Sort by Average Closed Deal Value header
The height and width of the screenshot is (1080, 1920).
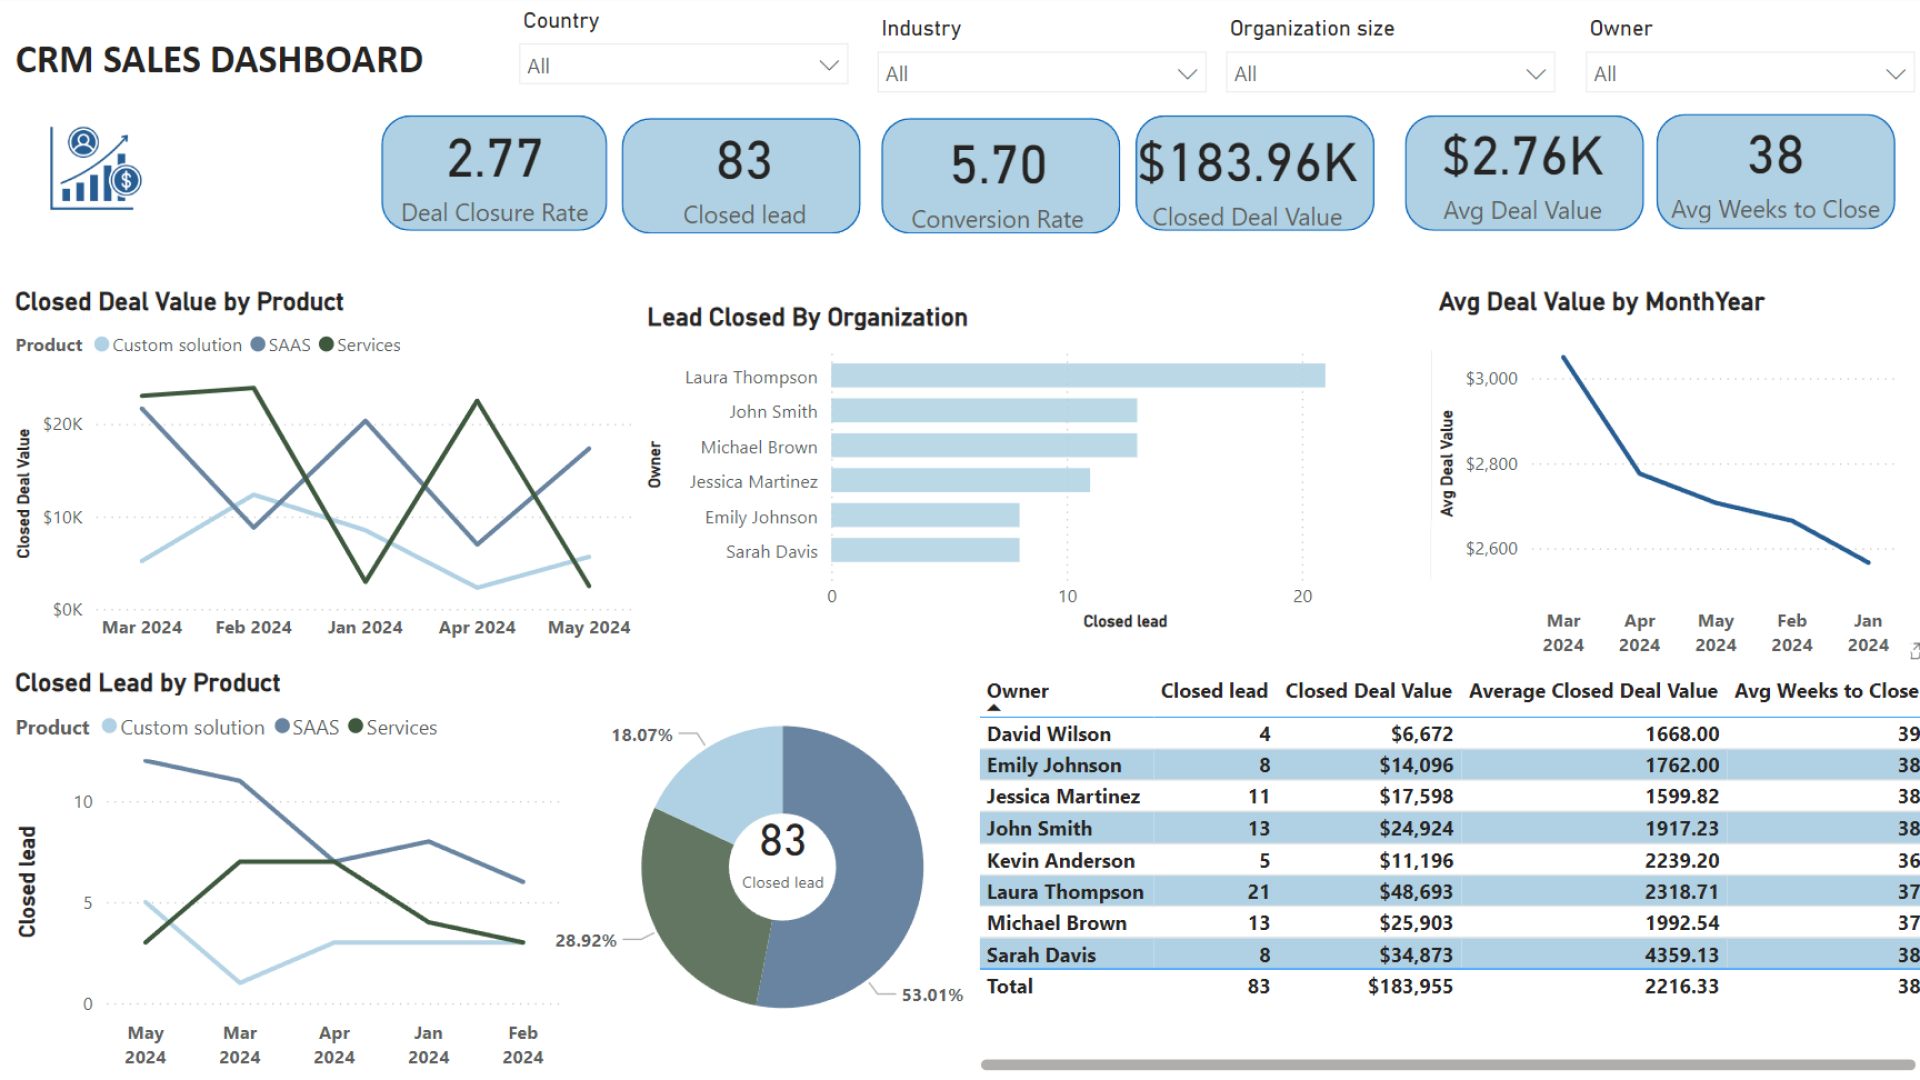tap(1593, 691)
